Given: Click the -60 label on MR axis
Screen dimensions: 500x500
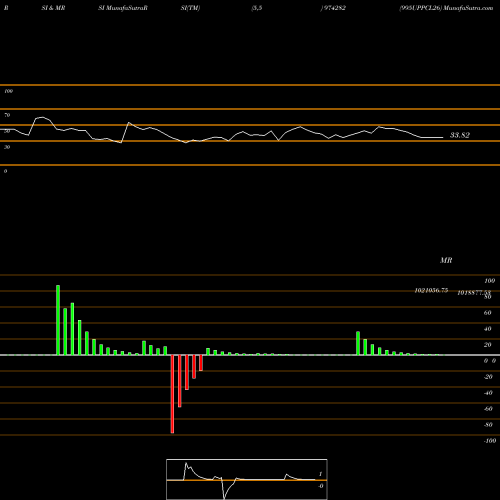Looking at the screenshot, I should tap(488, 409).
